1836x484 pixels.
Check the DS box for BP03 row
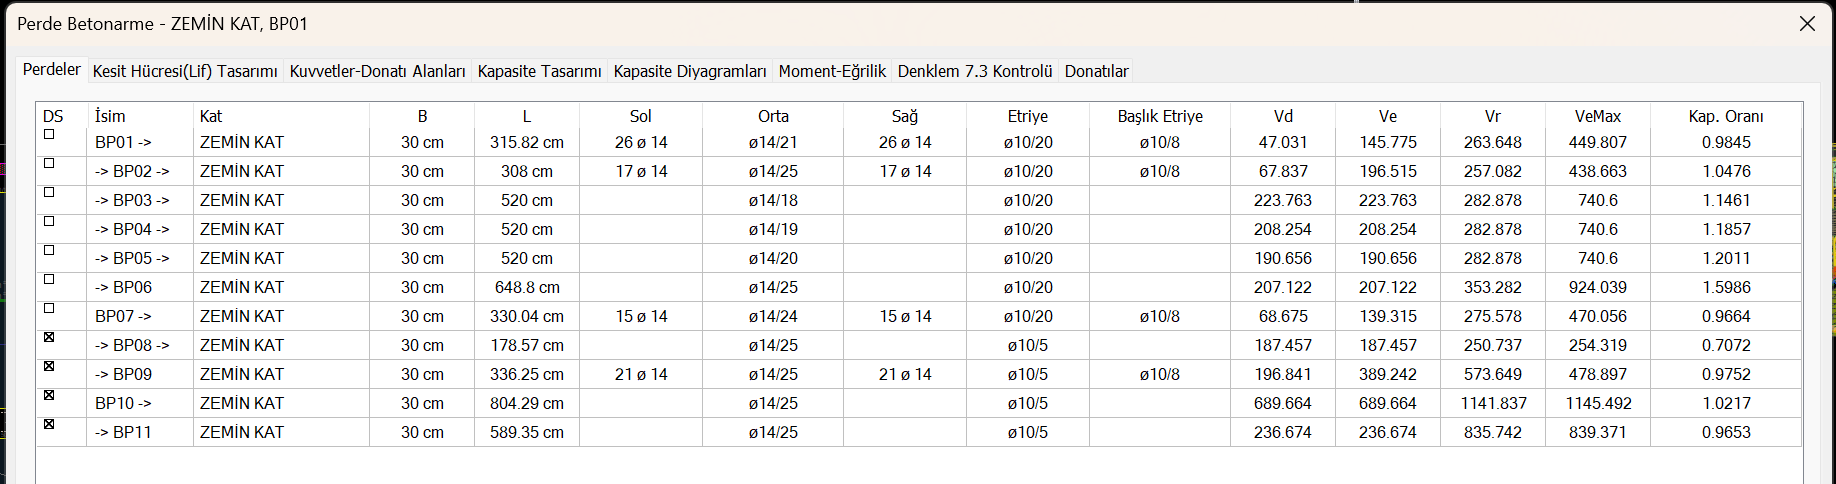pyautogui.click(x=49, y=193)
